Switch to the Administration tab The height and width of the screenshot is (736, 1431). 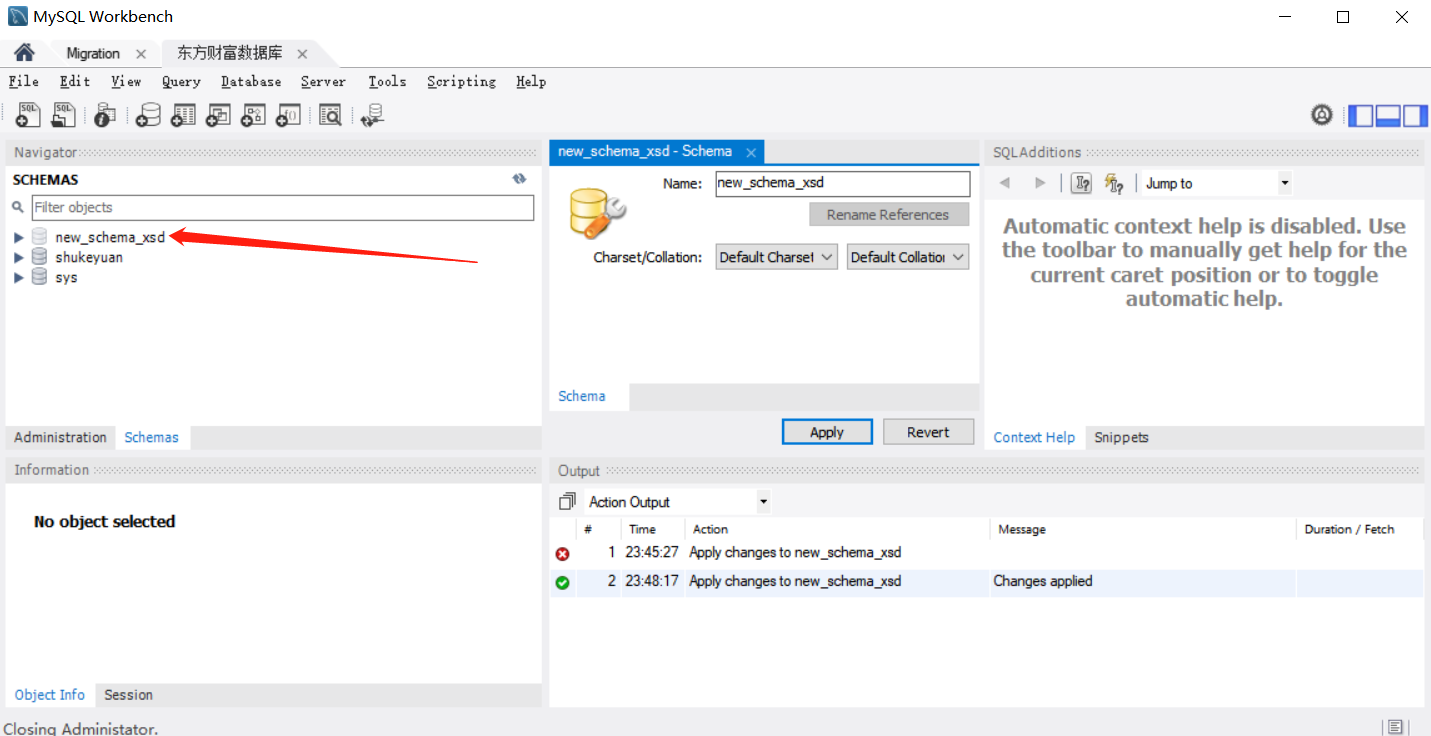(60, 438)
